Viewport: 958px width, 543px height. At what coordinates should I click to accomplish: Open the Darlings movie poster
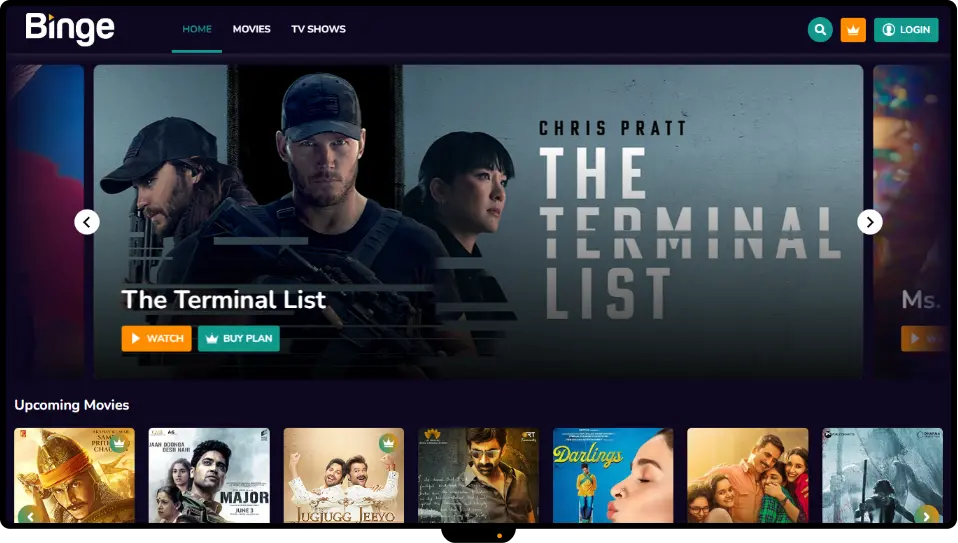pyautogui.click(x=613, y=475)
